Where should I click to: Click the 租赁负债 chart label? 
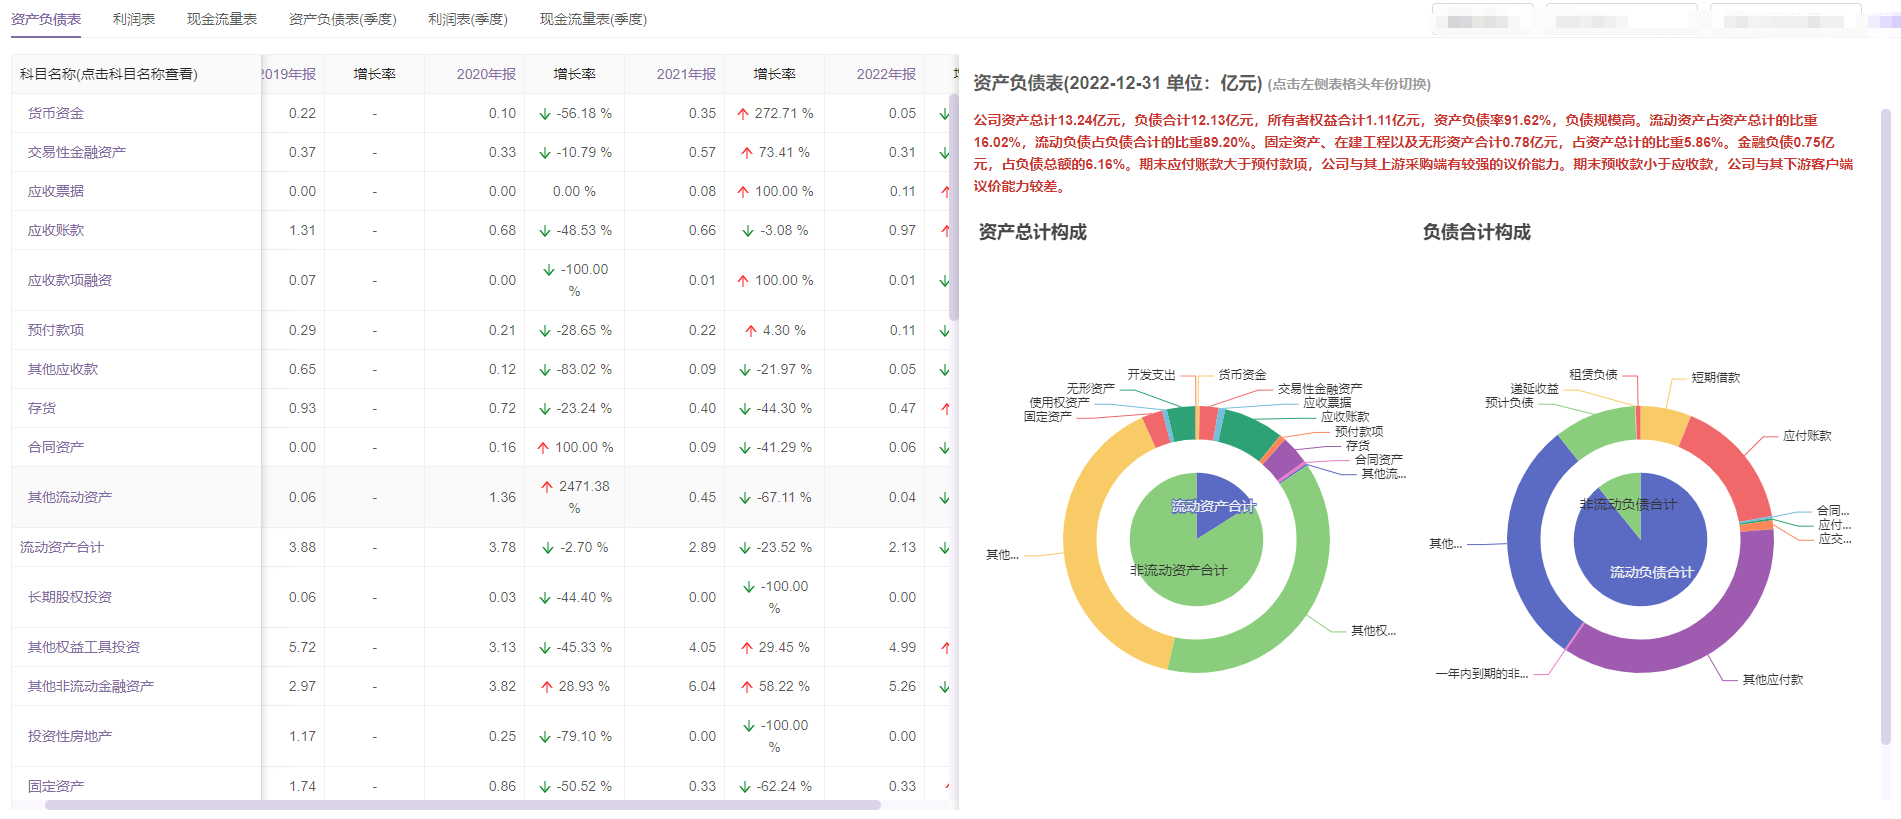(x=1593, y=375)
